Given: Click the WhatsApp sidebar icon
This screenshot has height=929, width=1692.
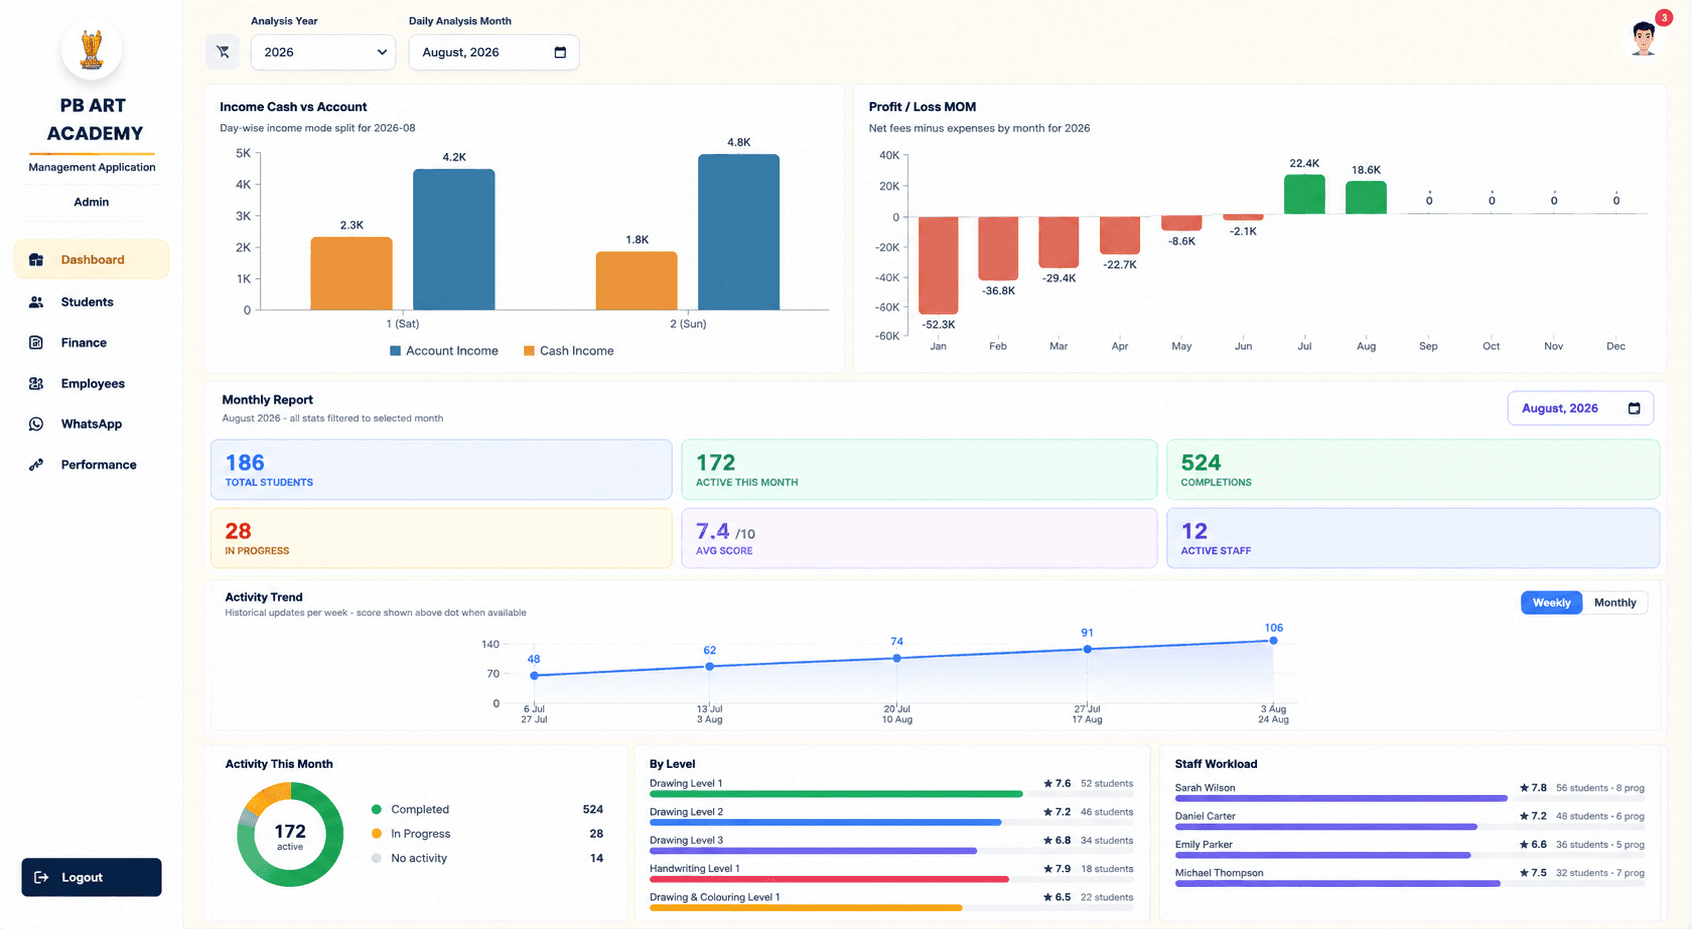Looking at the screenshot, I should pos(36,424).
